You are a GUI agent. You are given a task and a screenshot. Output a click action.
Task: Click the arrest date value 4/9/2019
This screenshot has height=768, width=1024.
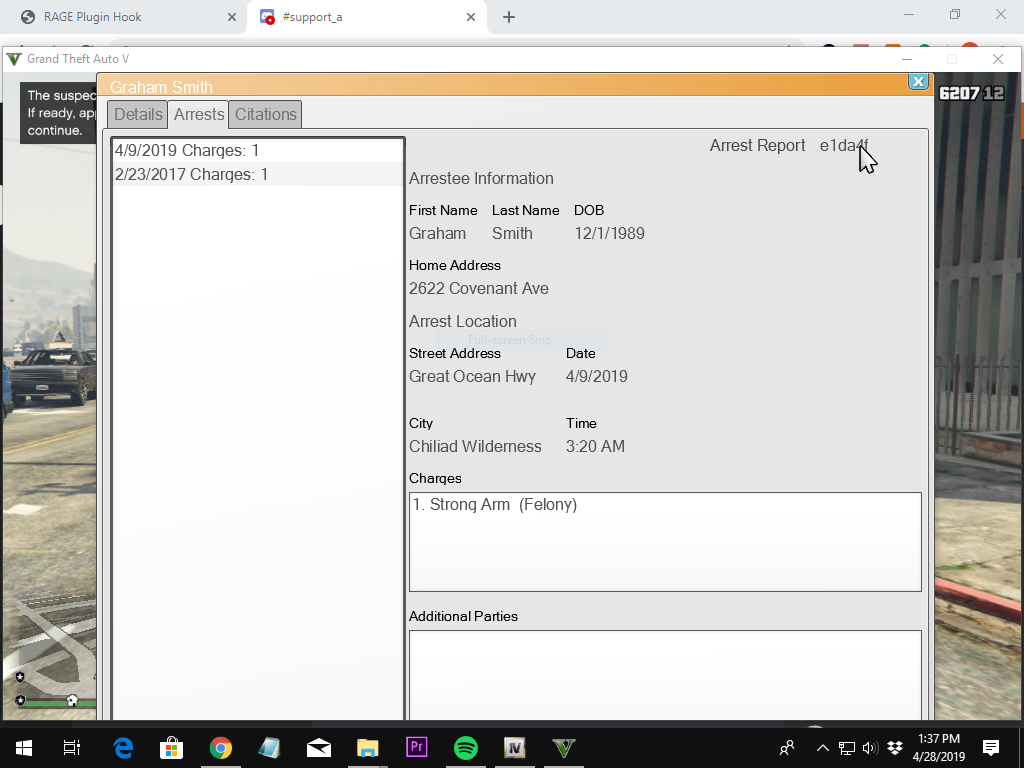[597, 377]
